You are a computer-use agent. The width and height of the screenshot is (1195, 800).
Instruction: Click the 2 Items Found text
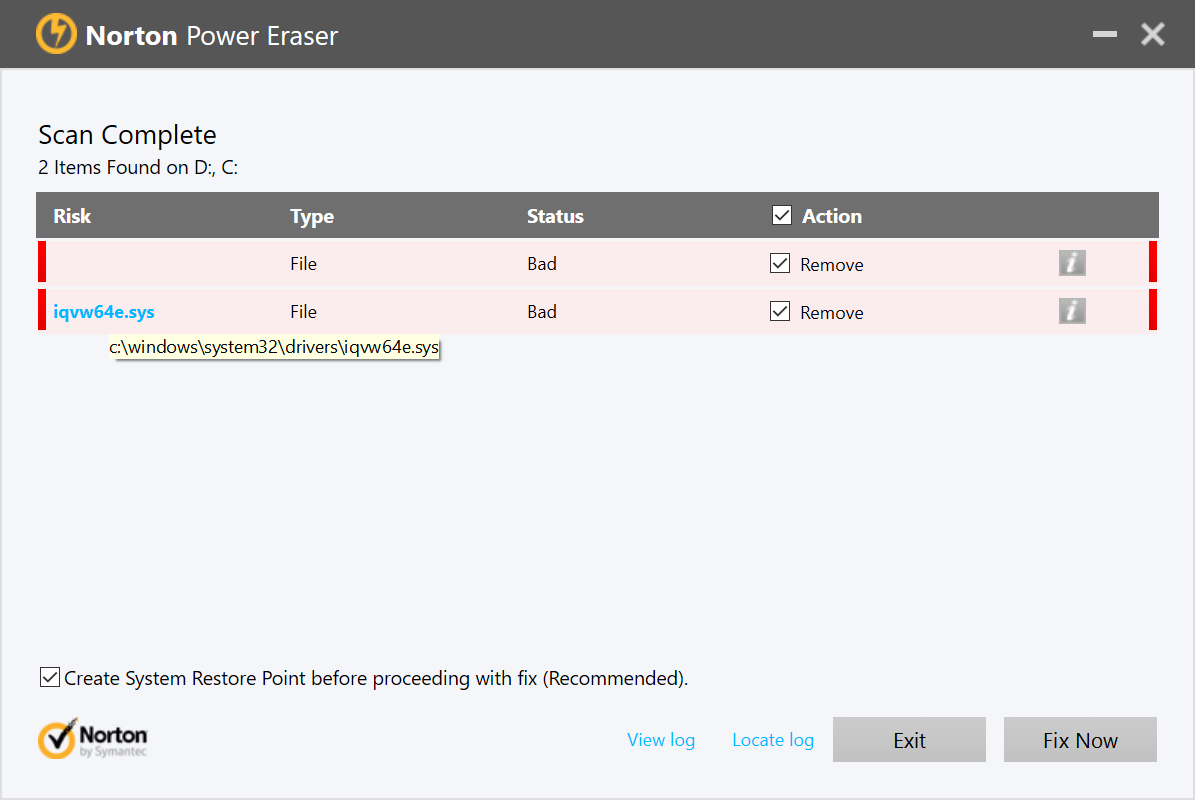pyautogui.click(x=138, y=168)
